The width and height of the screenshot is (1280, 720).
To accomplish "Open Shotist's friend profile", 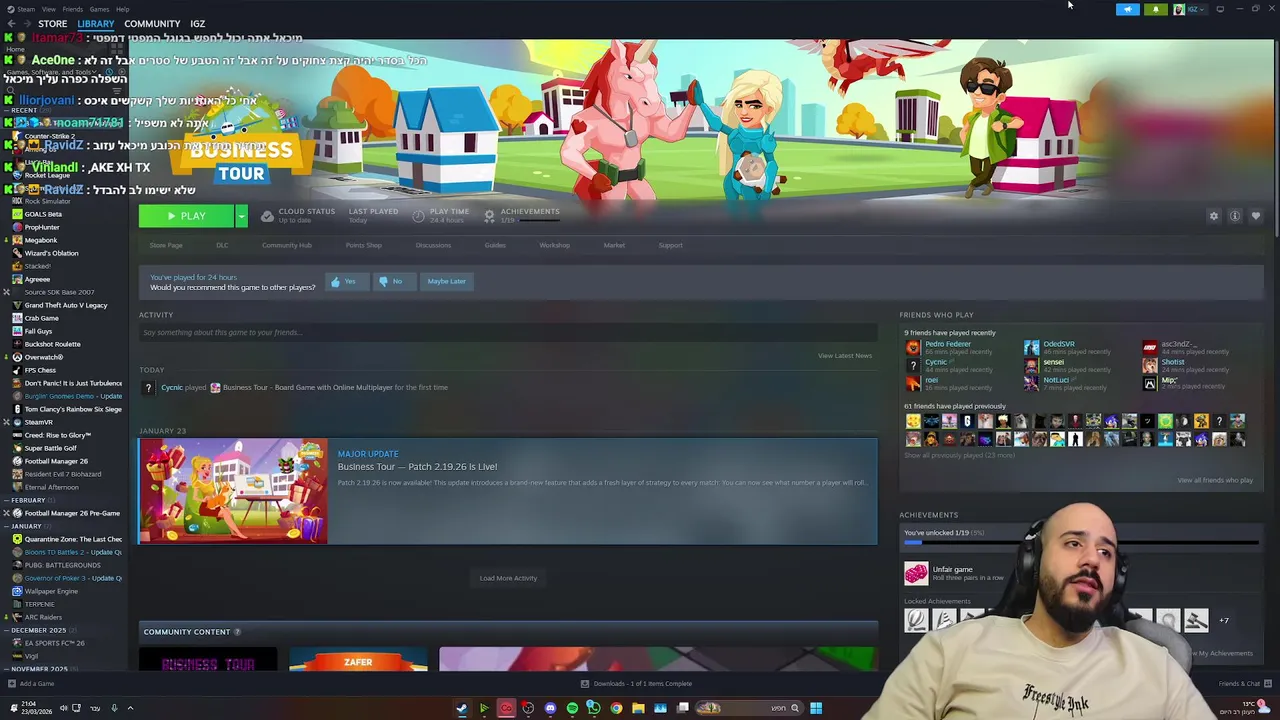I will coord(1173,362).
